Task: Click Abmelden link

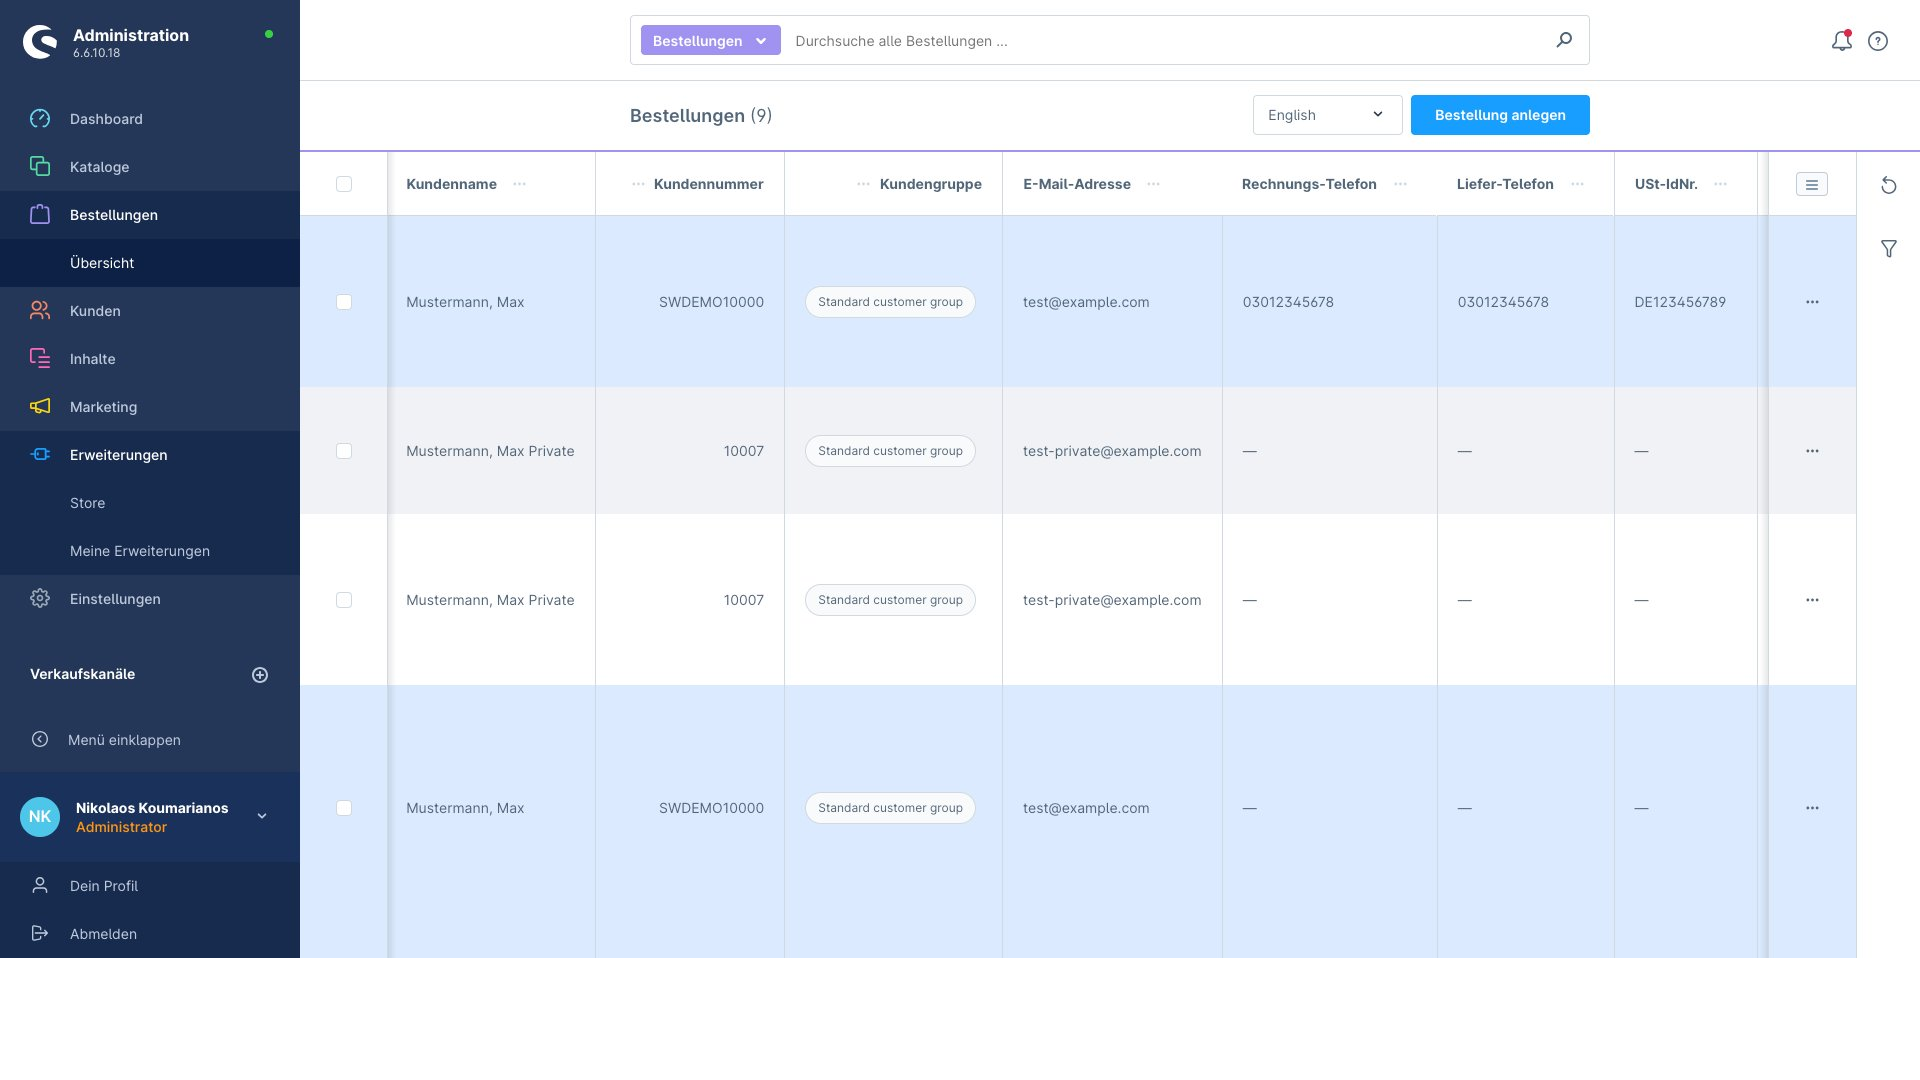Action: coord(103,934)
